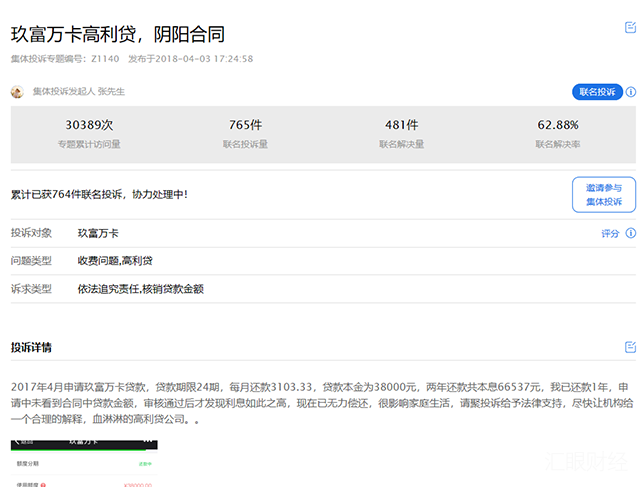This screenshot has width=643, height=487.
Task: Click the demand type 依法追究责任,核销贷款金额
Action: [x=141, y=289]
